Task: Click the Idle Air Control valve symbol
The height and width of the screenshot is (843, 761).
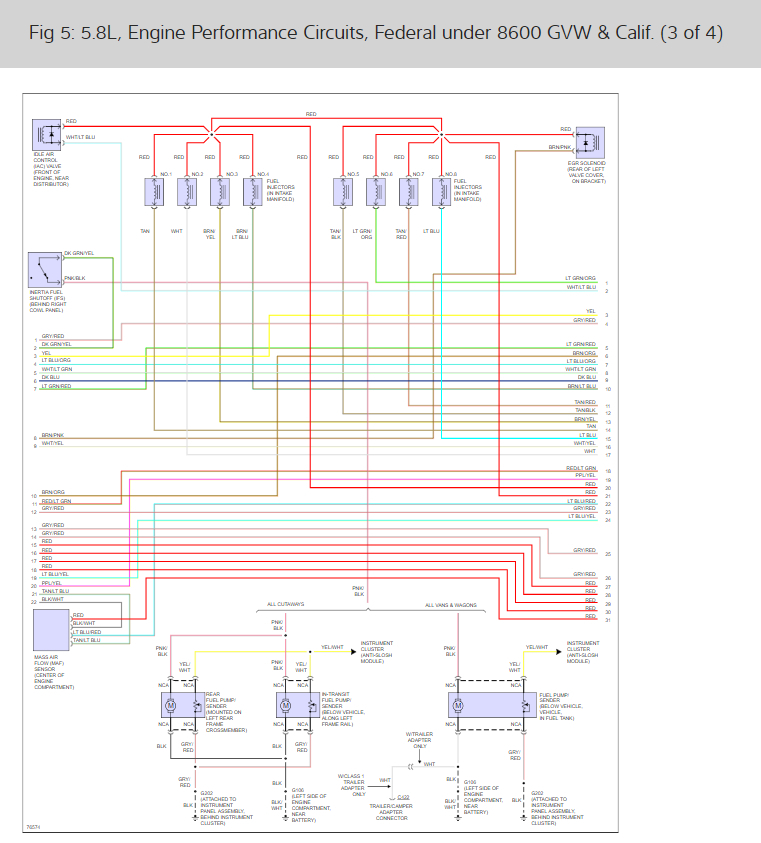Action: coord(47,135)
